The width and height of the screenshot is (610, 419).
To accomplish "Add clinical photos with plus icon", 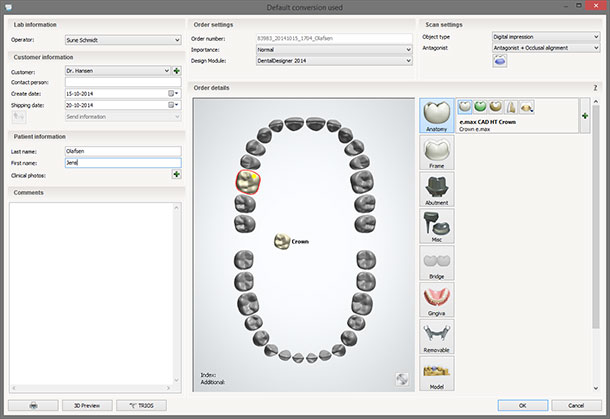I will coord(177,174).
